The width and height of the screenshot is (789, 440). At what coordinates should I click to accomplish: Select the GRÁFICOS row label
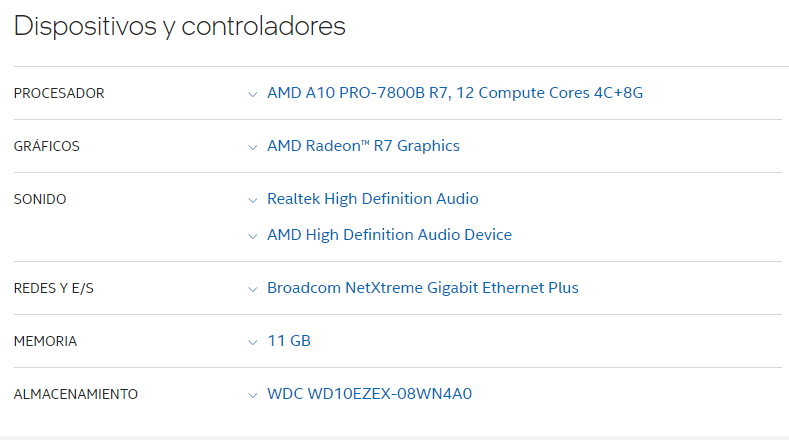[x=47, y=146]
